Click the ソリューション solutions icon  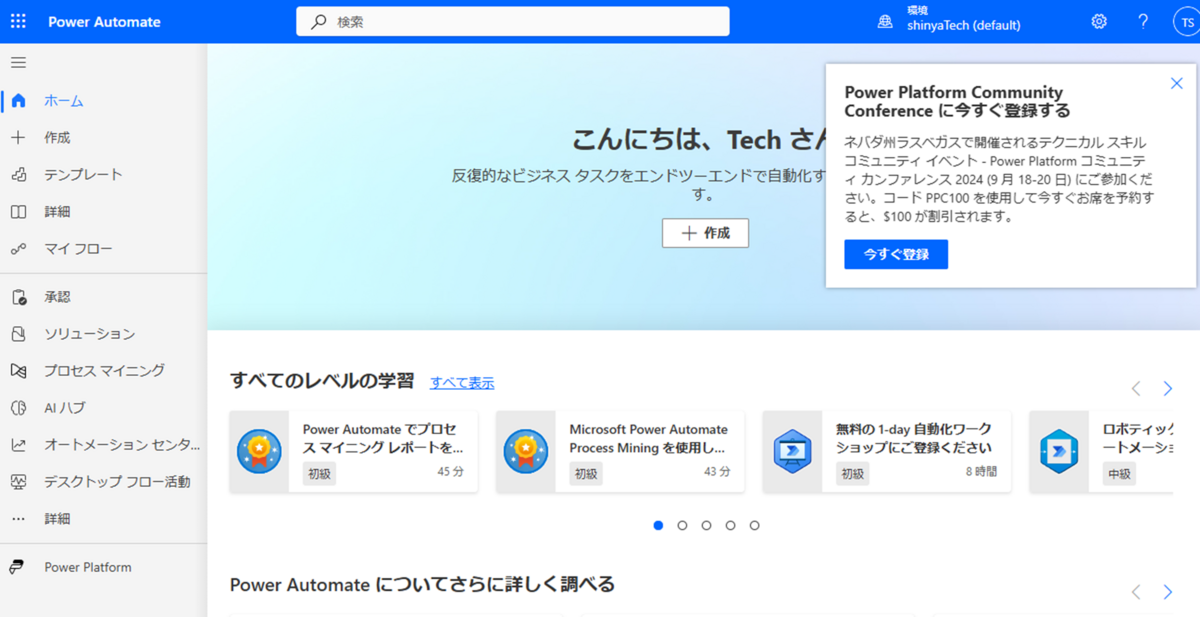point(18,334)
